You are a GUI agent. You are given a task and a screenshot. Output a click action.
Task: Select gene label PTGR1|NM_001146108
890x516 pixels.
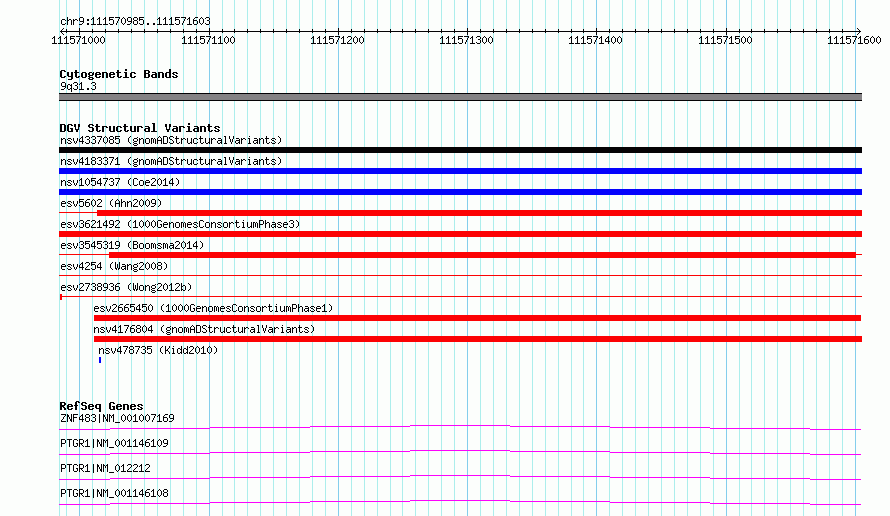(114, 493)
